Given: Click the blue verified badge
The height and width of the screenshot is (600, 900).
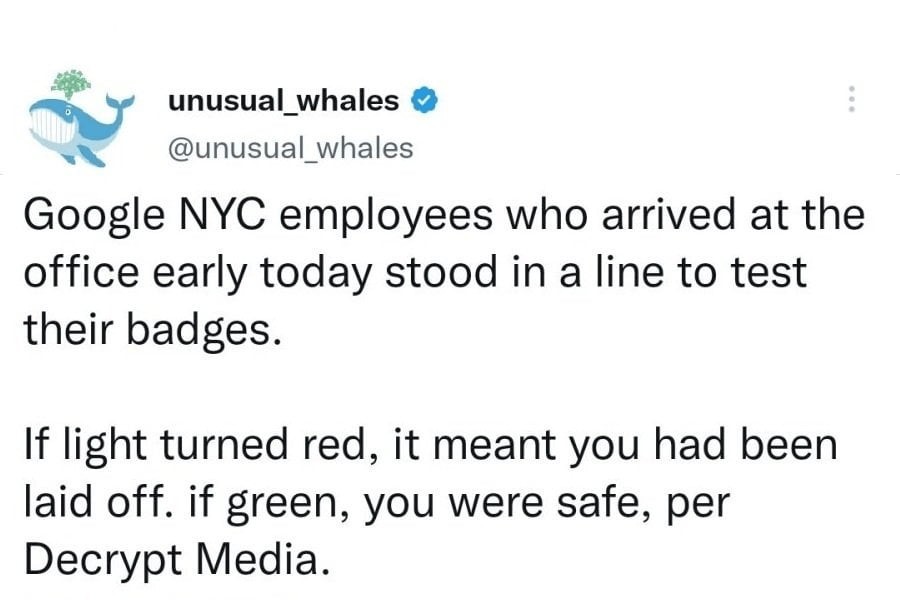Looking at the screenshot, I should (x=423, y=100).
